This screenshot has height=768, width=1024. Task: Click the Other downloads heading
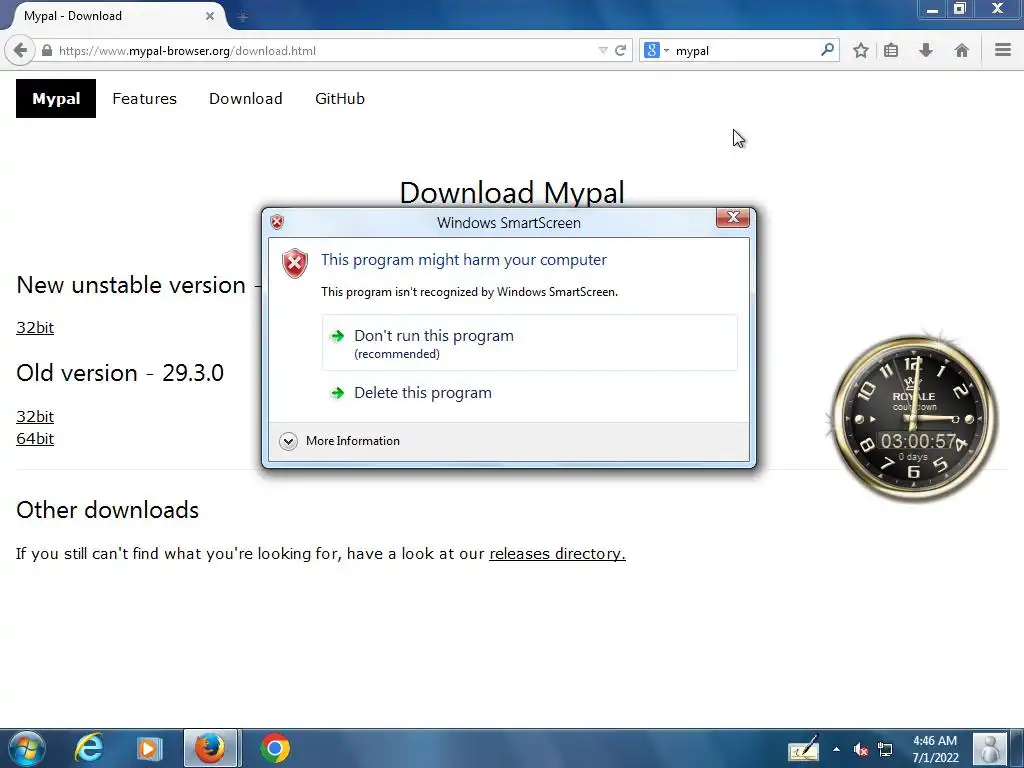108,510
